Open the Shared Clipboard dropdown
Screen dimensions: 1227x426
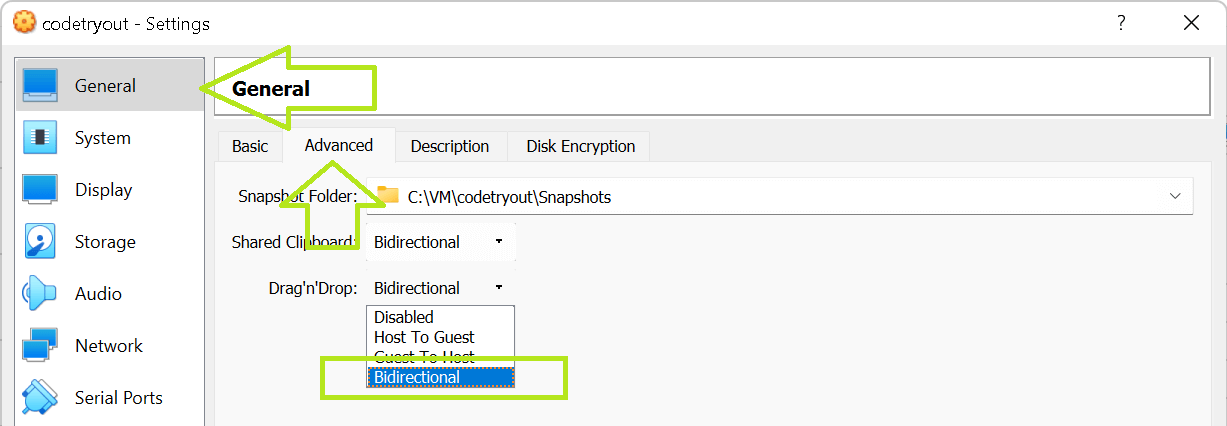point(440,242)
